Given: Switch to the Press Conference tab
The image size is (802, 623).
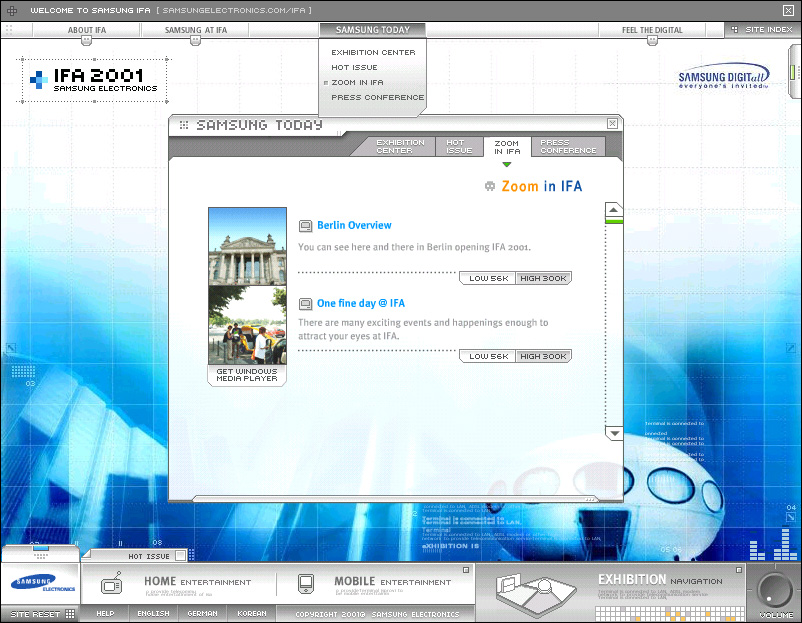Looking at the screenshot, I should pyautogui.click(x=568, y=146).
